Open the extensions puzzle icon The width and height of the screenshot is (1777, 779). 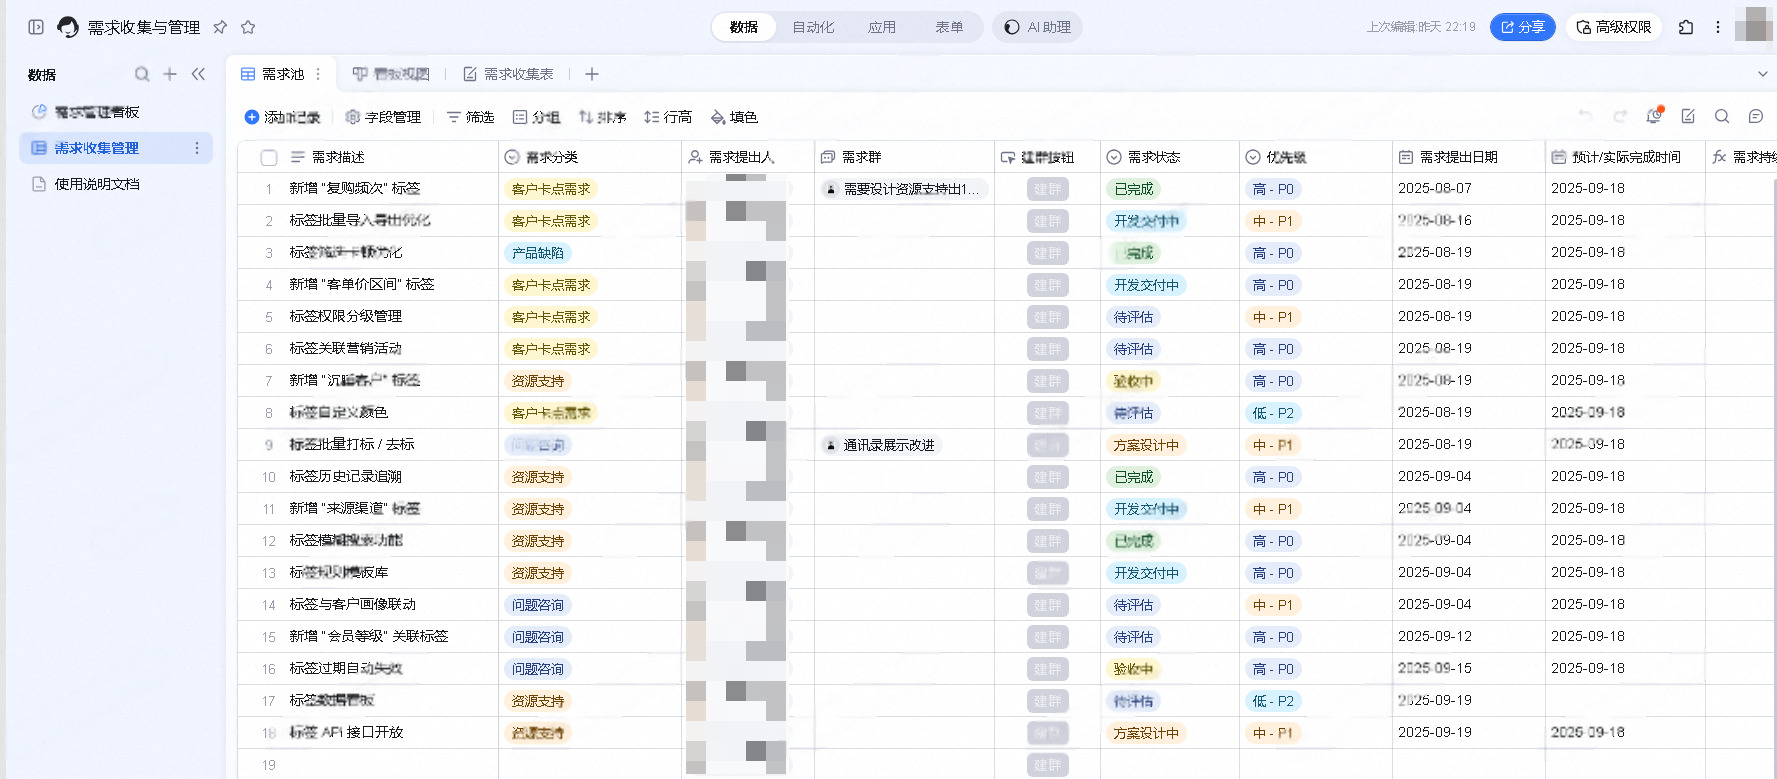[1686, 27]
